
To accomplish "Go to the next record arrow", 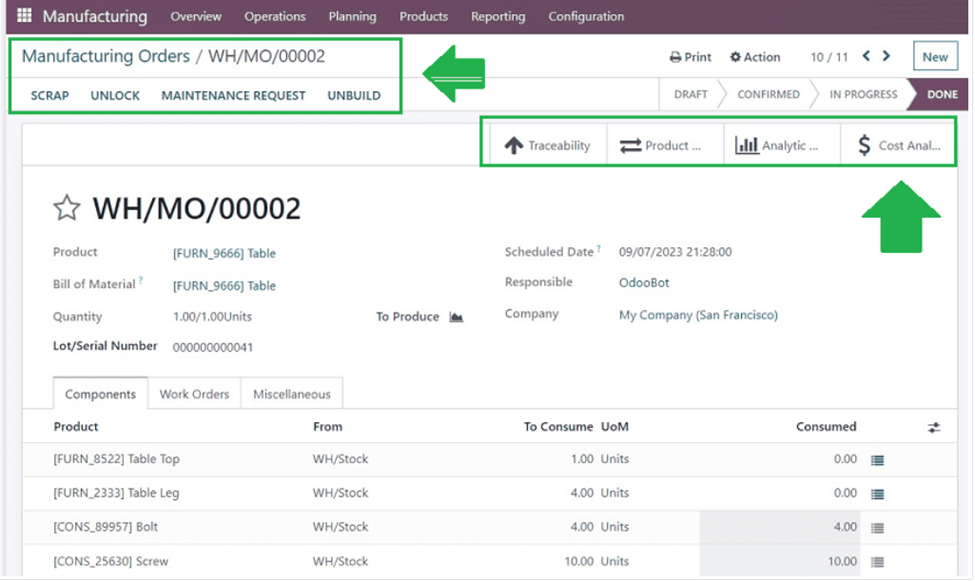I will coord(886,57).
